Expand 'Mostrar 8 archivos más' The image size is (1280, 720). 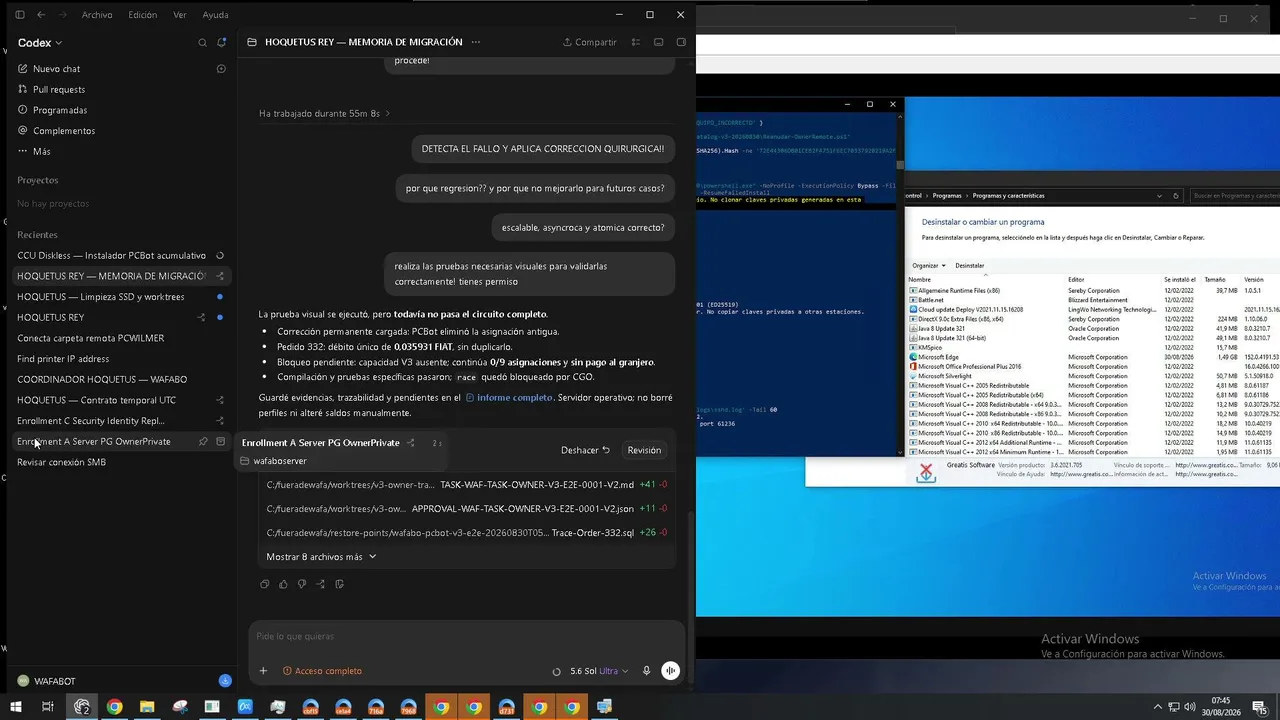pos(321,557)
